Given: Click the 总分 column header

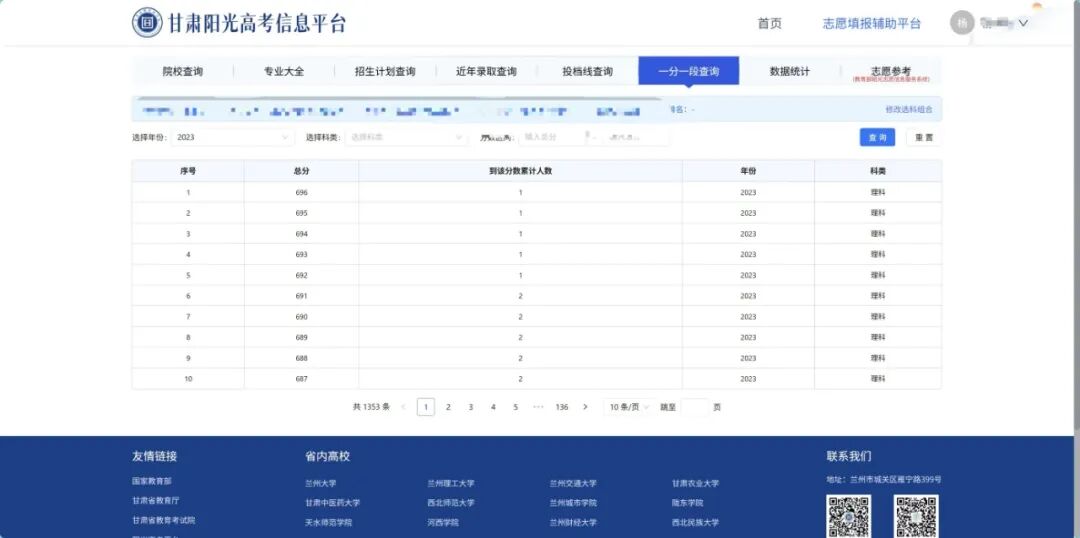Looking at the screenshot, I should [301, 171].
